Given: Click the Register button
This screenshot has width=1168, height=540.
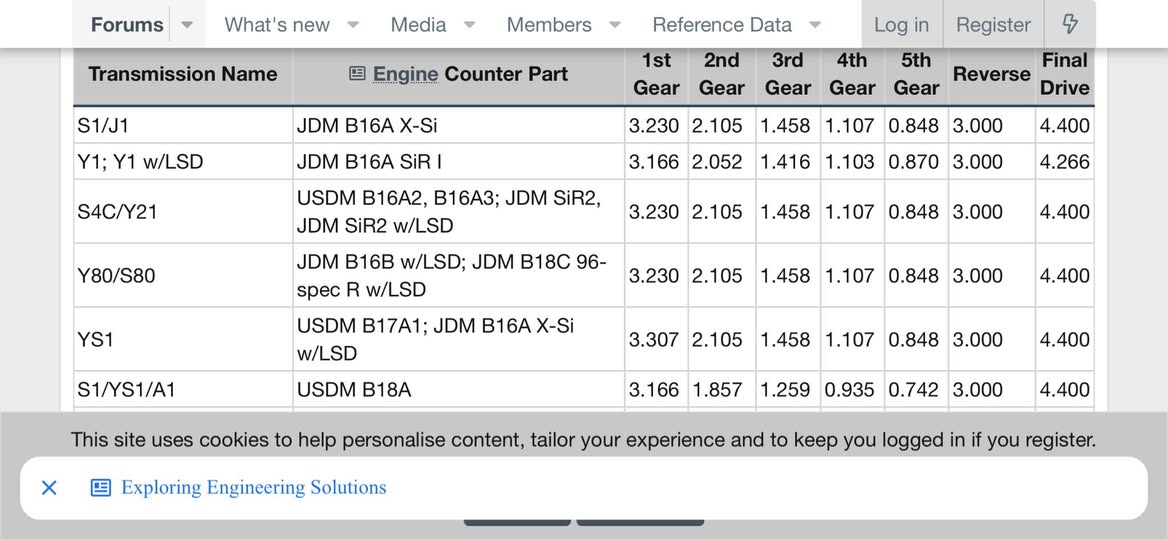Looking at the screenshot, I should (x=994, y=25).
